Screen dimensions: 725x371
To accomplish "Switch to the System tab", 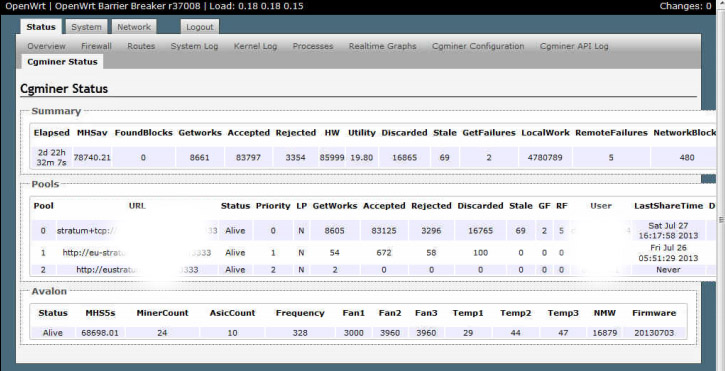I will point(86,27).
